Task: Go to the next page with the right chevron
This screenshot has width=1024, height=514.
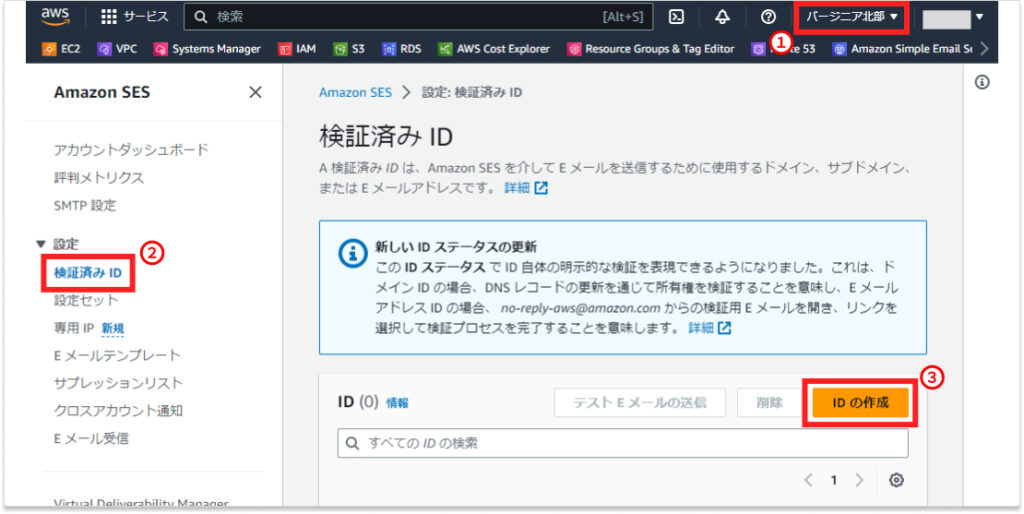Action: point(859,481)
